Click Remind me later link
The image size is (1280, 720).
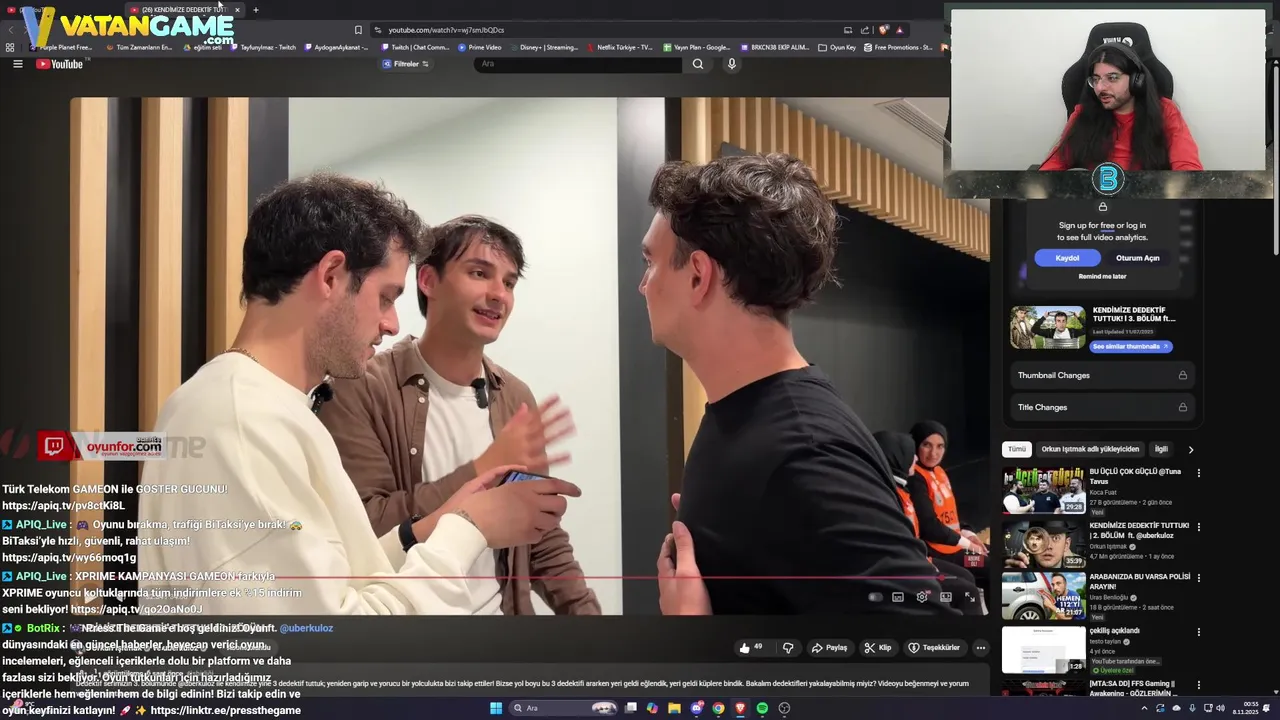tap(1102, 276)
